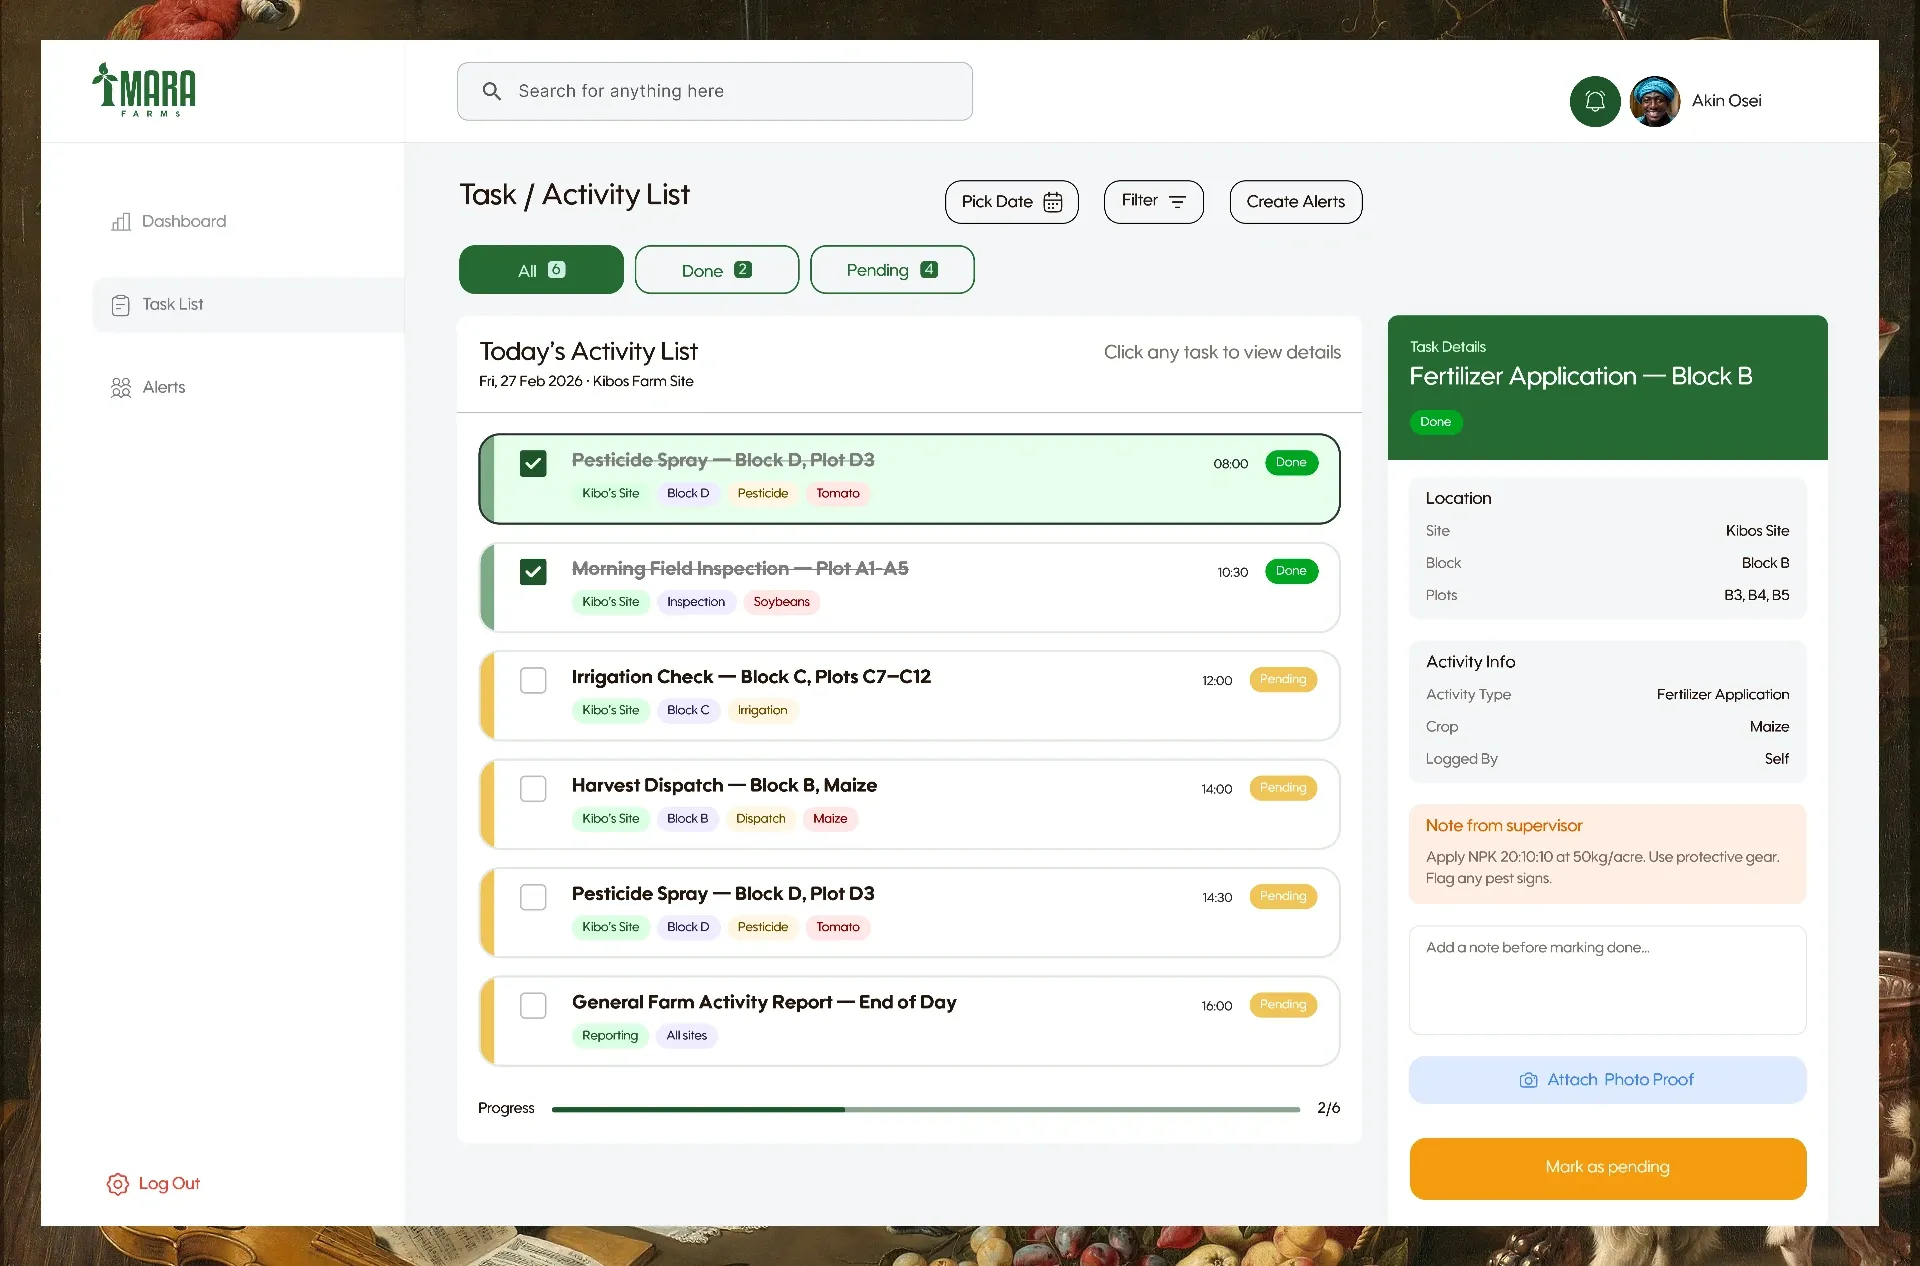
Task: Click the Alerts people icon
Action: pos(121,388)
